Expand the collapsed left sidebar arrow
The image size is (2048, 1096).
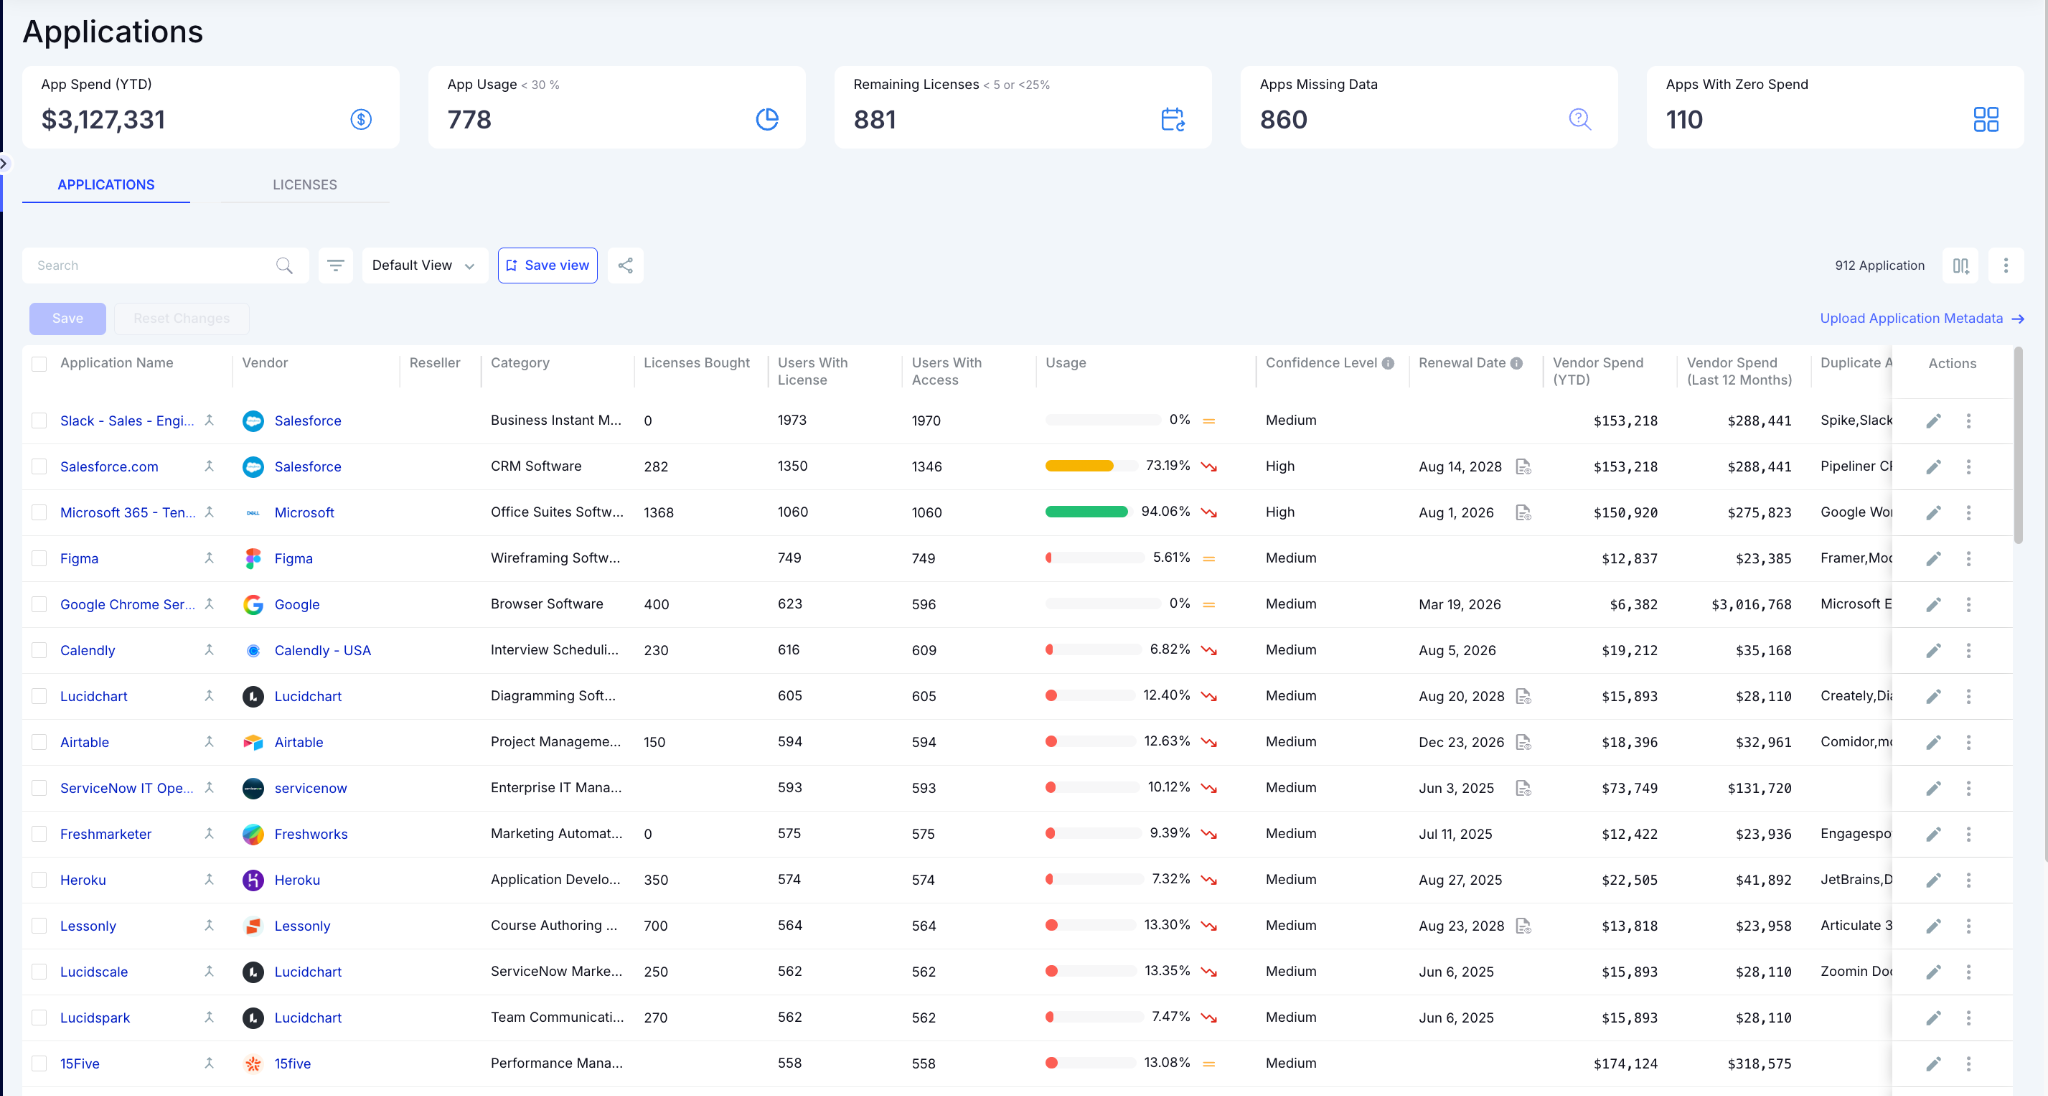click(x=4, y=163)
